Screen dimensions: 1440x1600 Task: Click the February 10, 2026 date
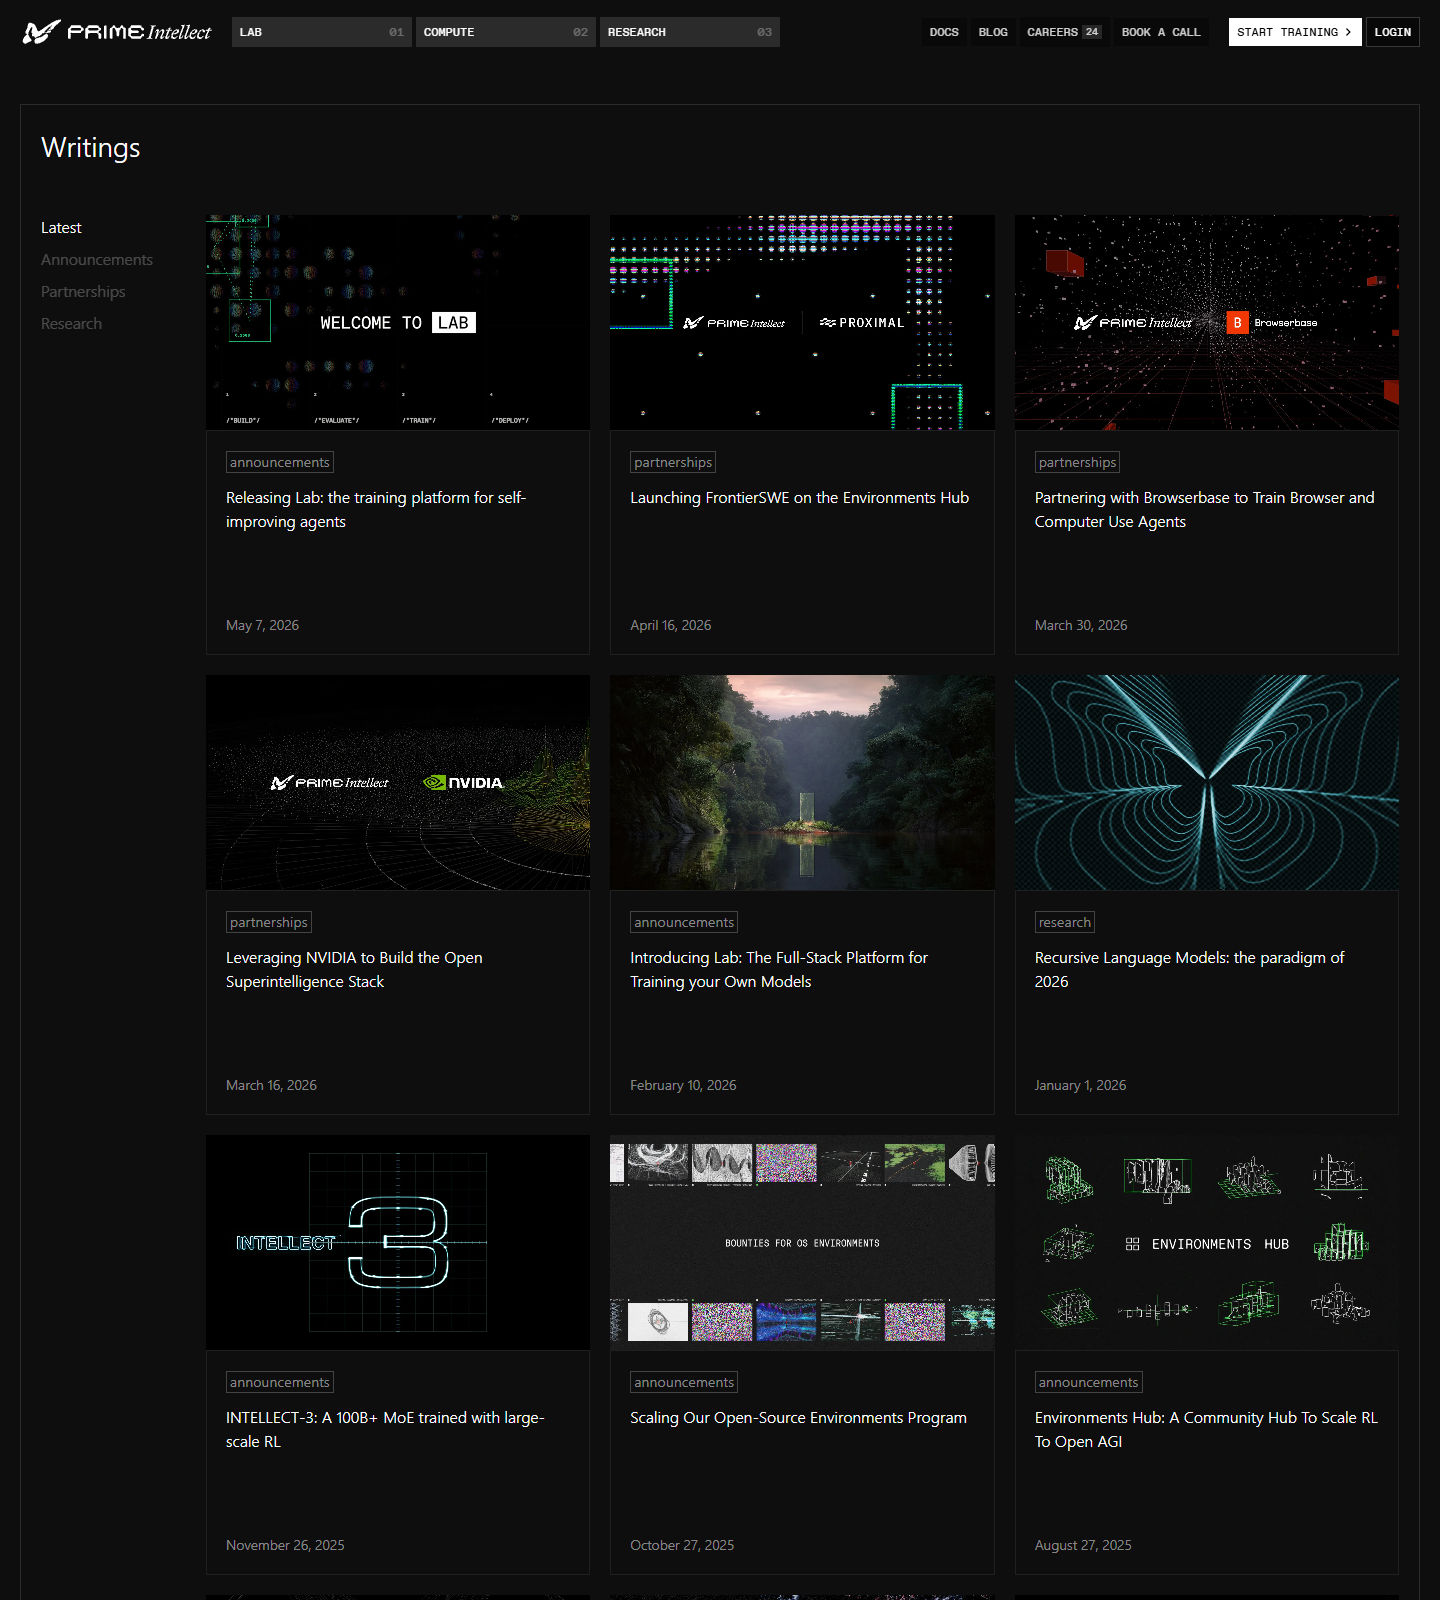(x=683, y=1085)
